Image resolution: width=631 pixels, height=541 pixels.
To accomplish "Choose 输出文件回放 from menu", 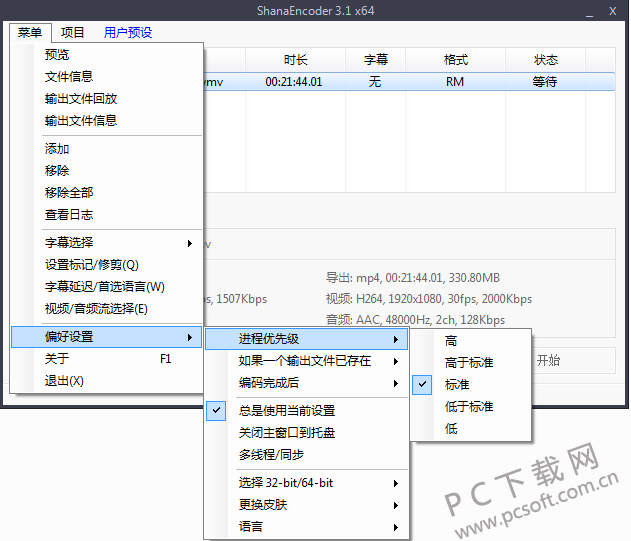I will pos(107,99).
